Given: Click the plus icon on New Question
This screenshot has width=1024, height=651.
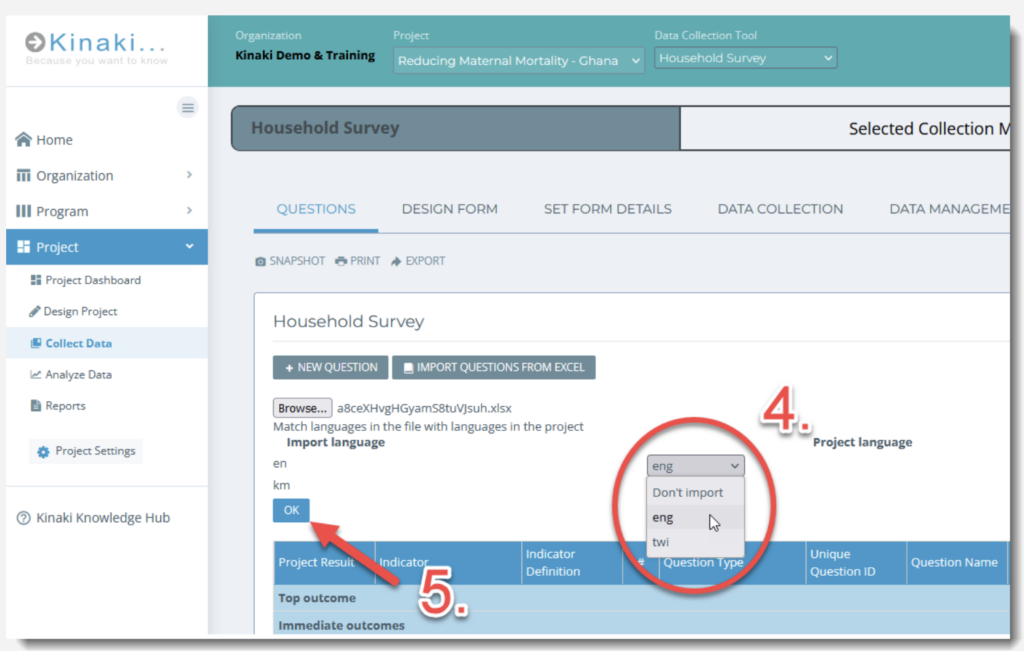Looking at the screenshot, I should click(289, 368).
